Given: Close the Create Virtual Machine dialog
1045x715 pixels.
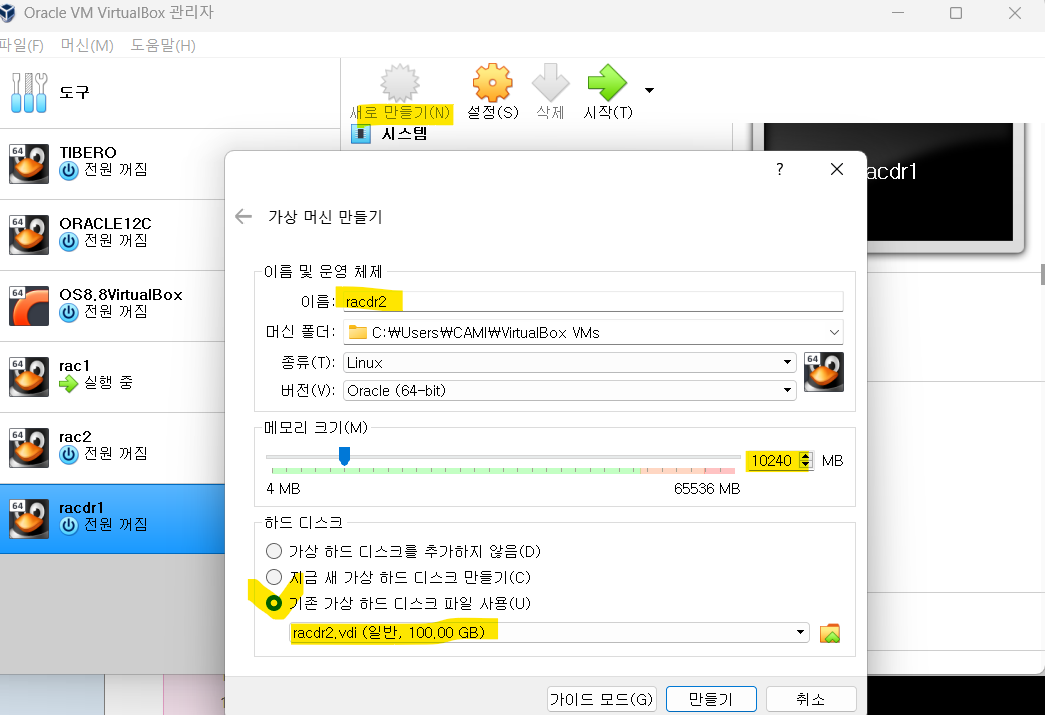Looking at the screenshot, I should tap(837, 169).
